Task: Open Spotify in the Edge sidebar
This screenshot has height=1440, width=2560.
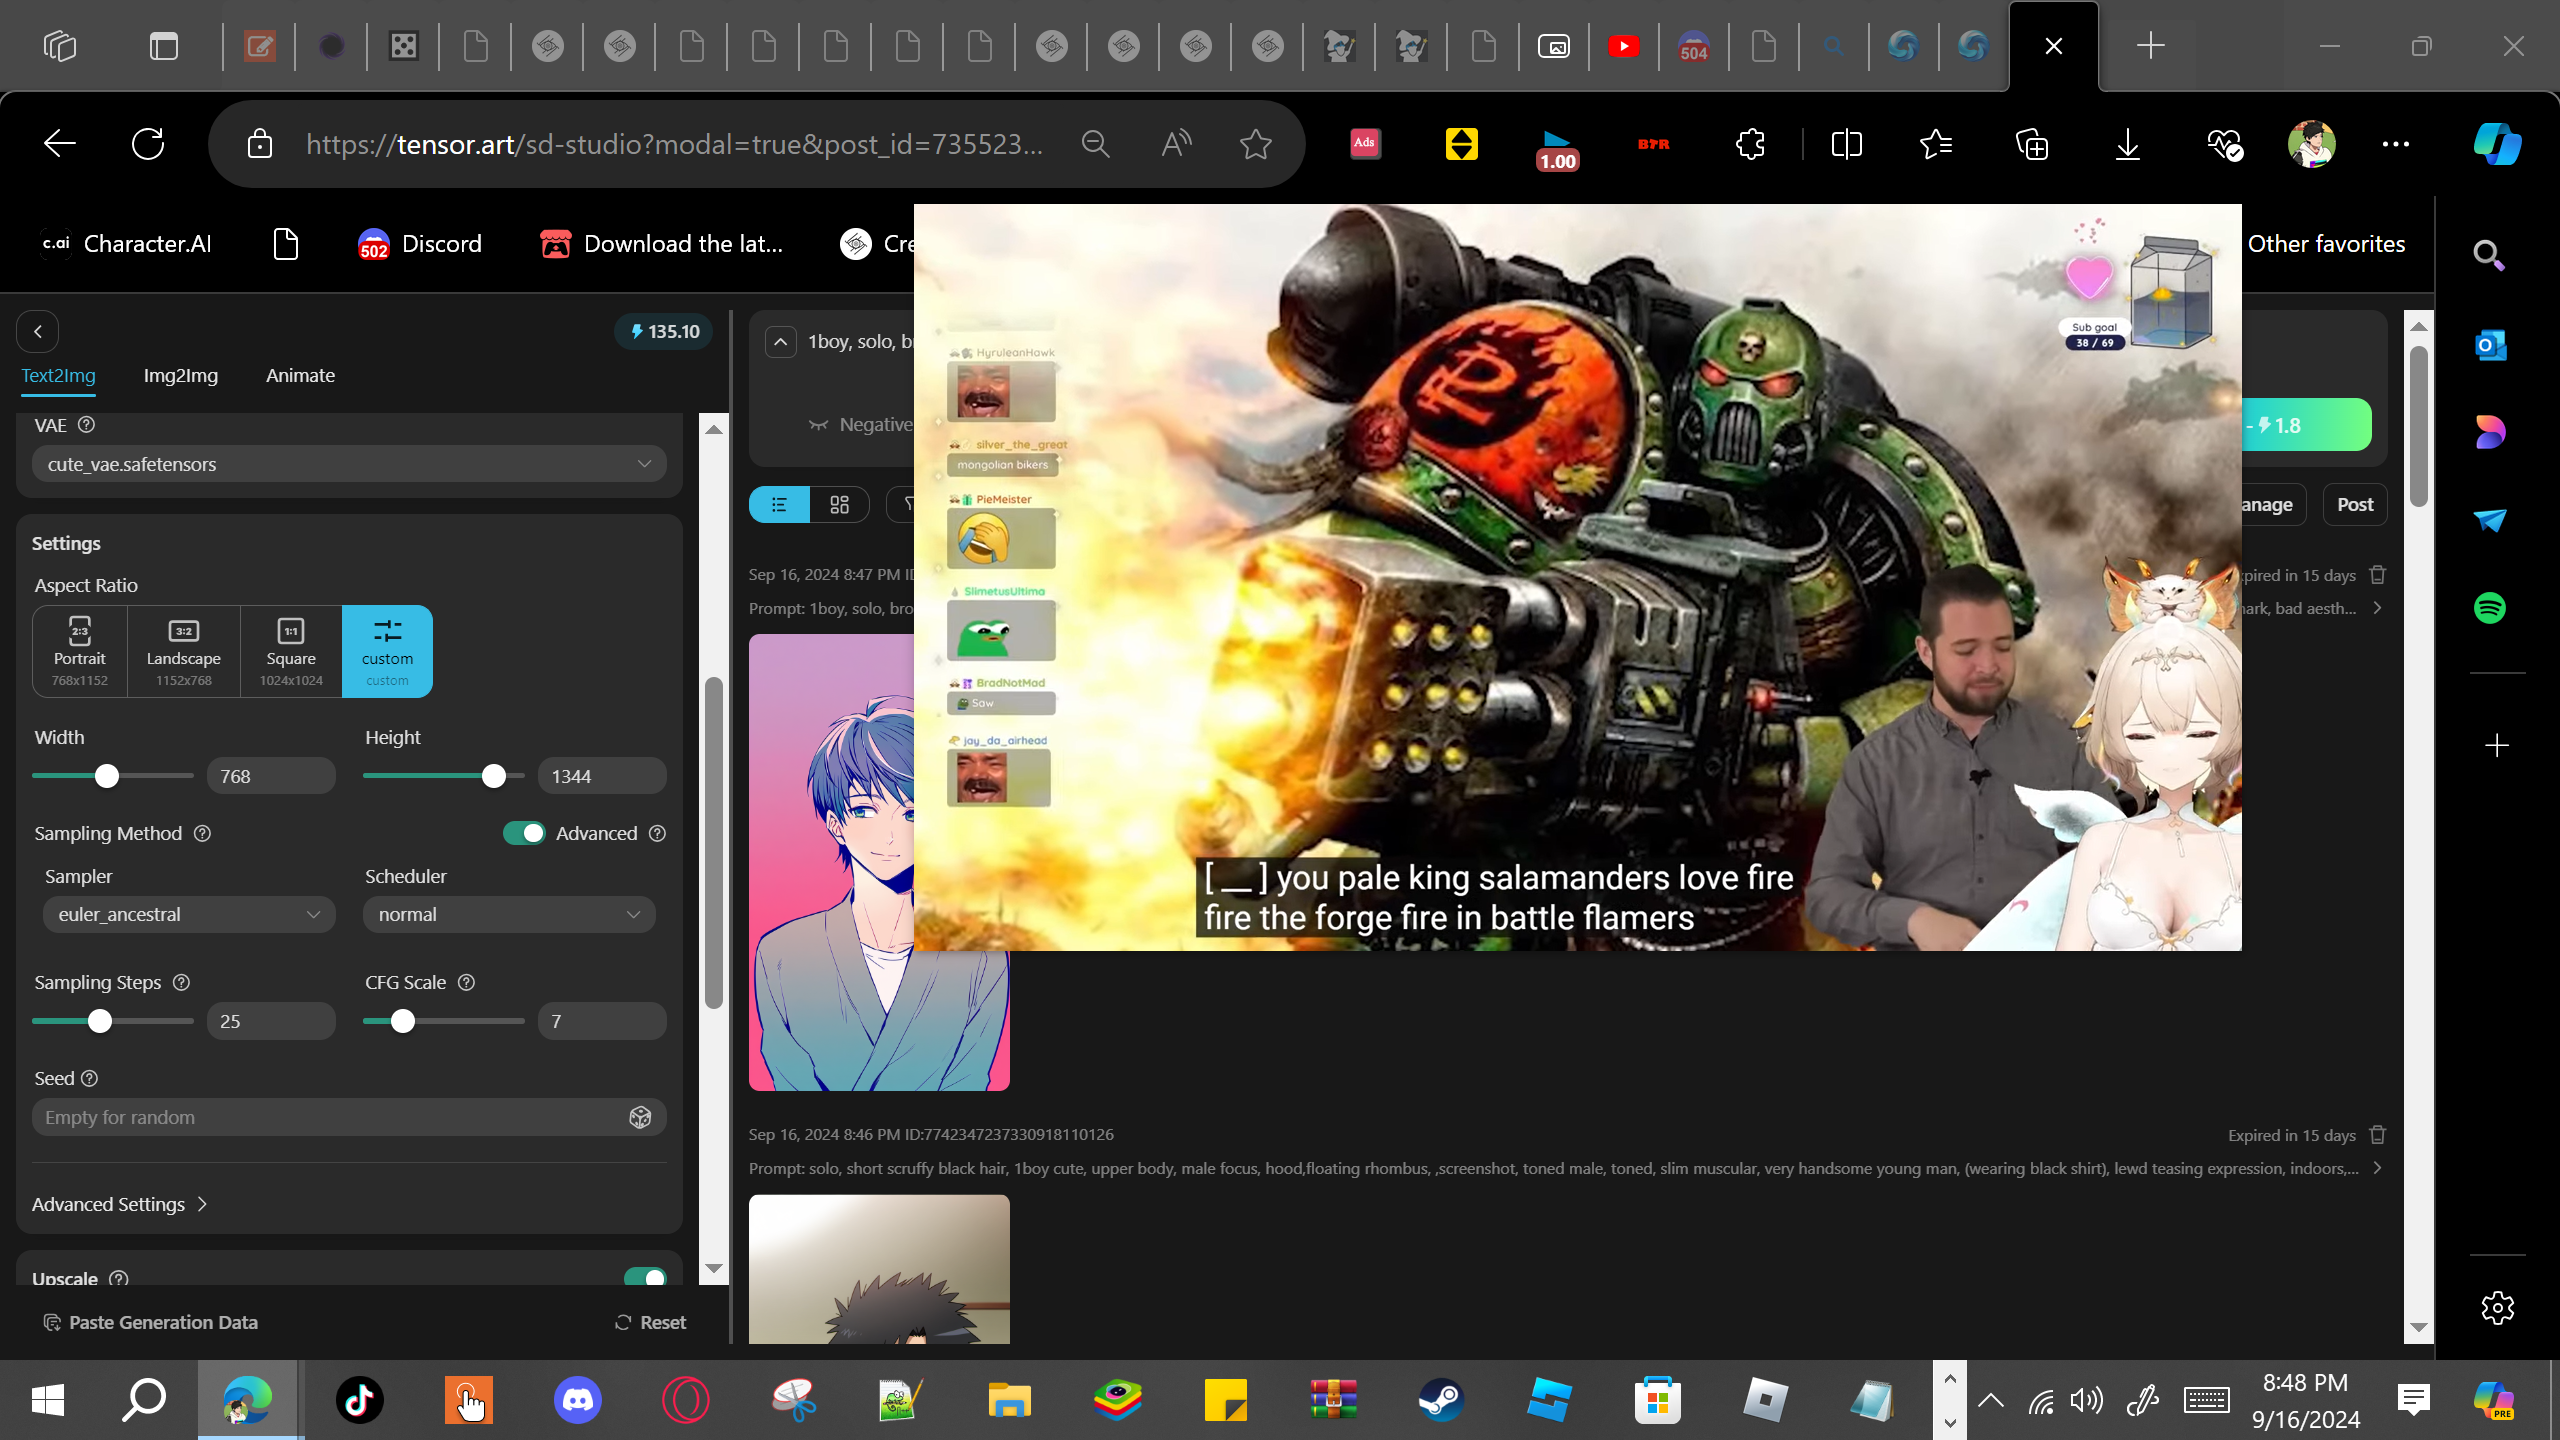Action: coord(2490,608)
